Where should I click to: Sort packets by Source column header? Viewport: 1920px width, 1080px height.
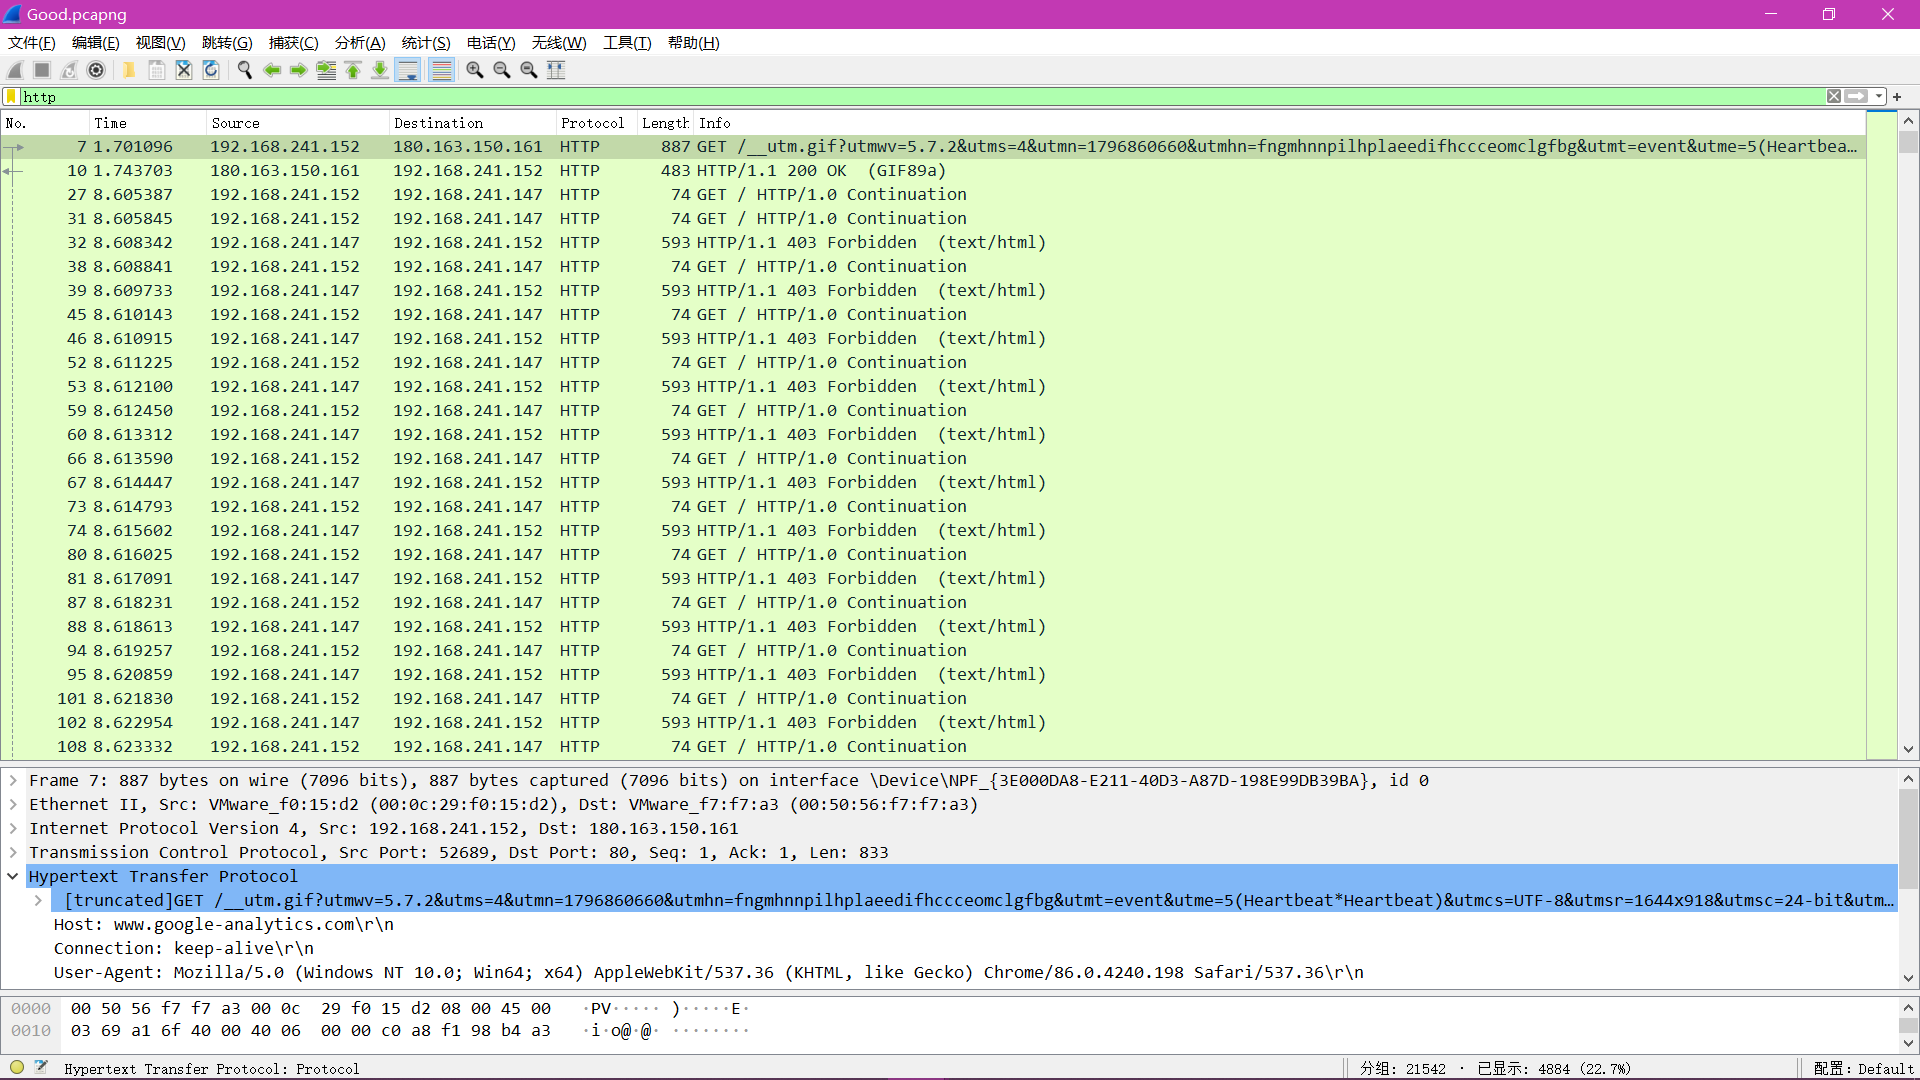(298, 123)
